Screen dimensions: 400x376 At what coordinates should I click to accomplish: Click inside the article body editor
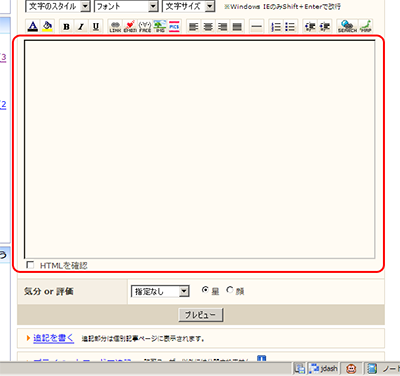[x=200, y=149]
